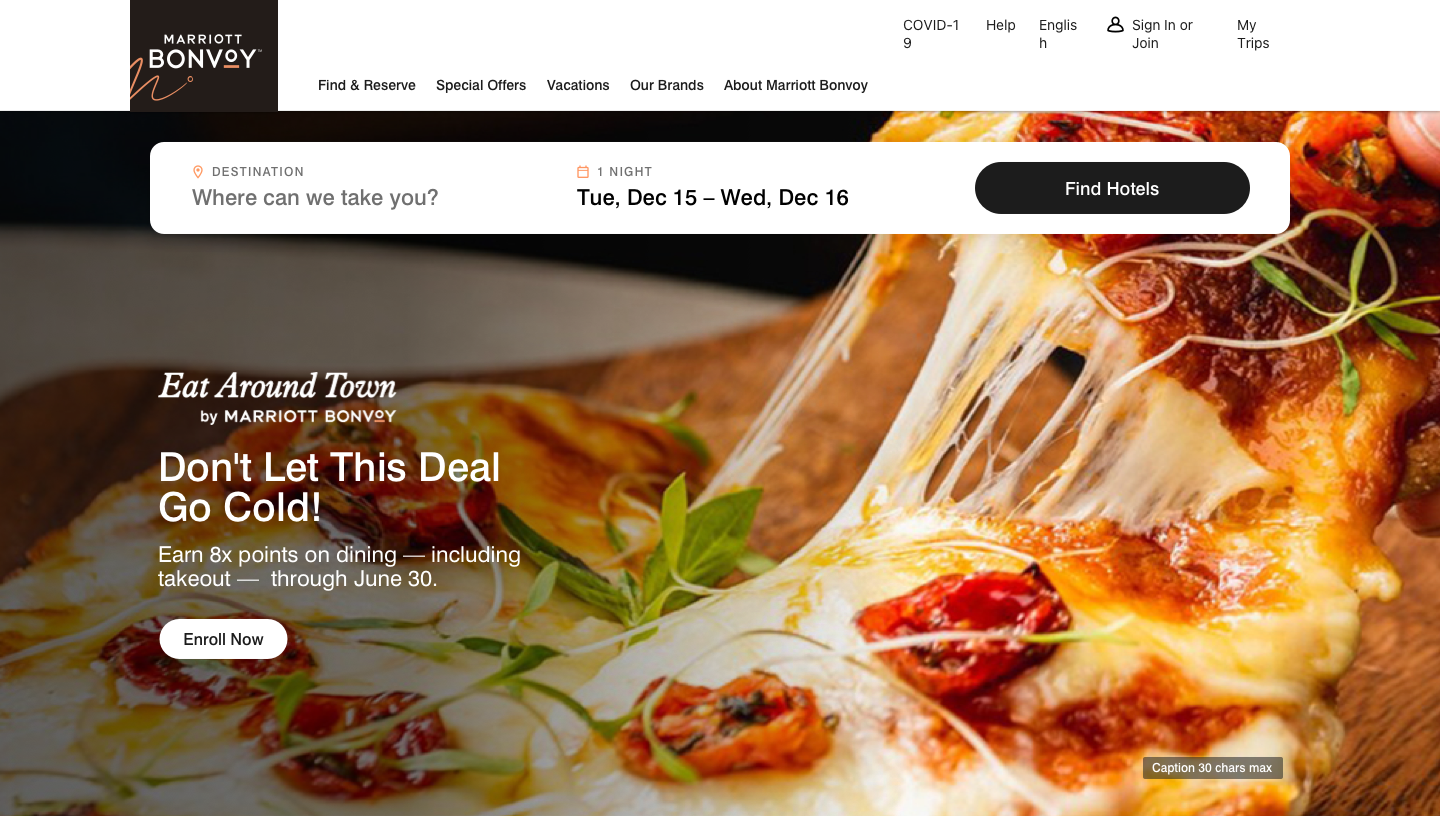Open About Marriott Bonvoy menu
Viewport: 1440px width, 816px height.
click(x=796, y=85)
